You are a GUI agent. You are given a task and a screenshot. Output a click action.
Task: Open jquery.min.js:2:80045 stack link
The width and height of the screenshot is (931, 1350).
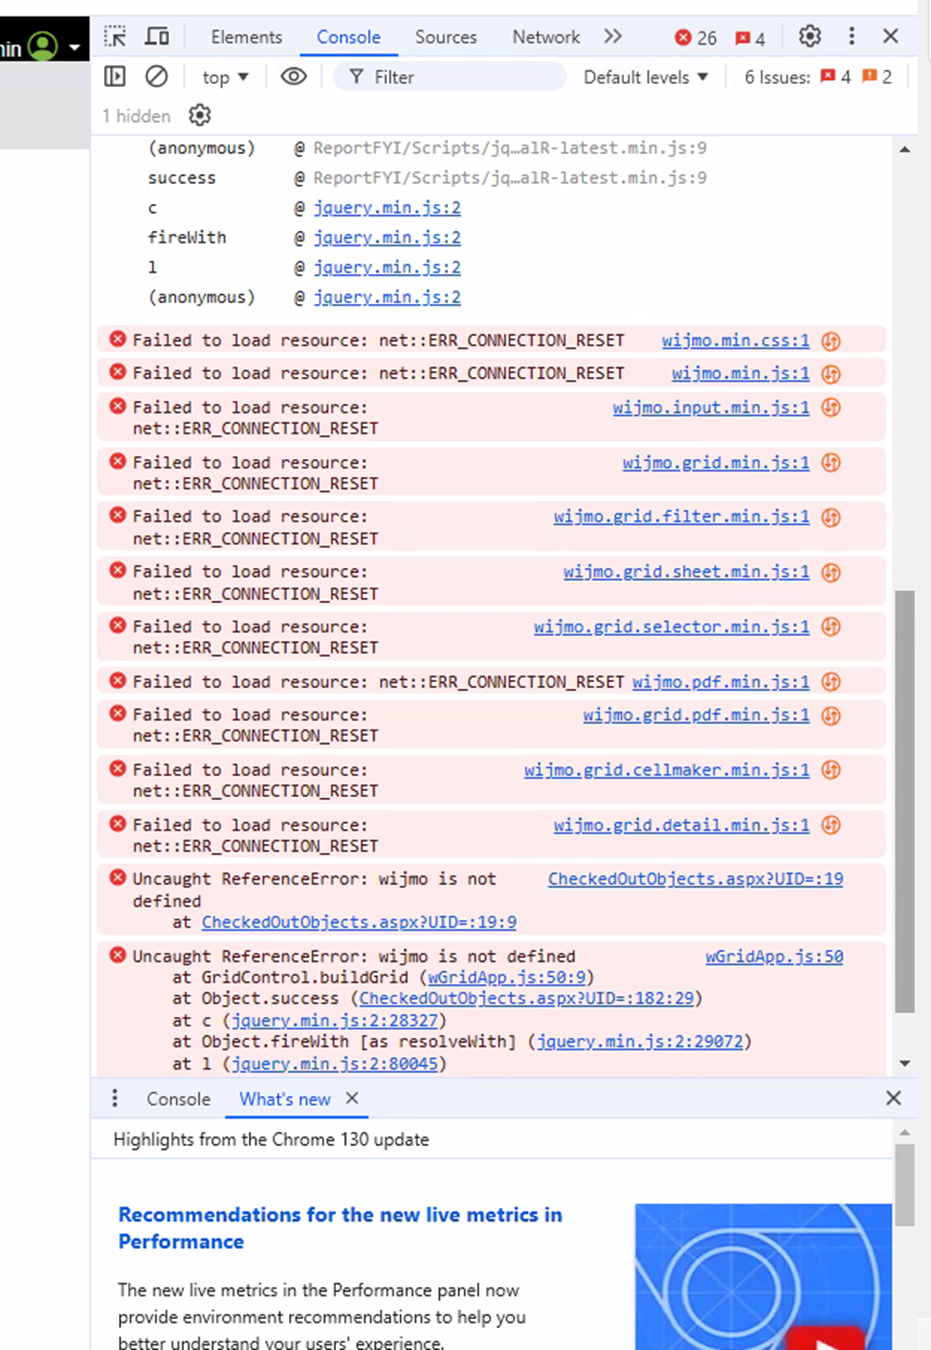[335, 1064]
